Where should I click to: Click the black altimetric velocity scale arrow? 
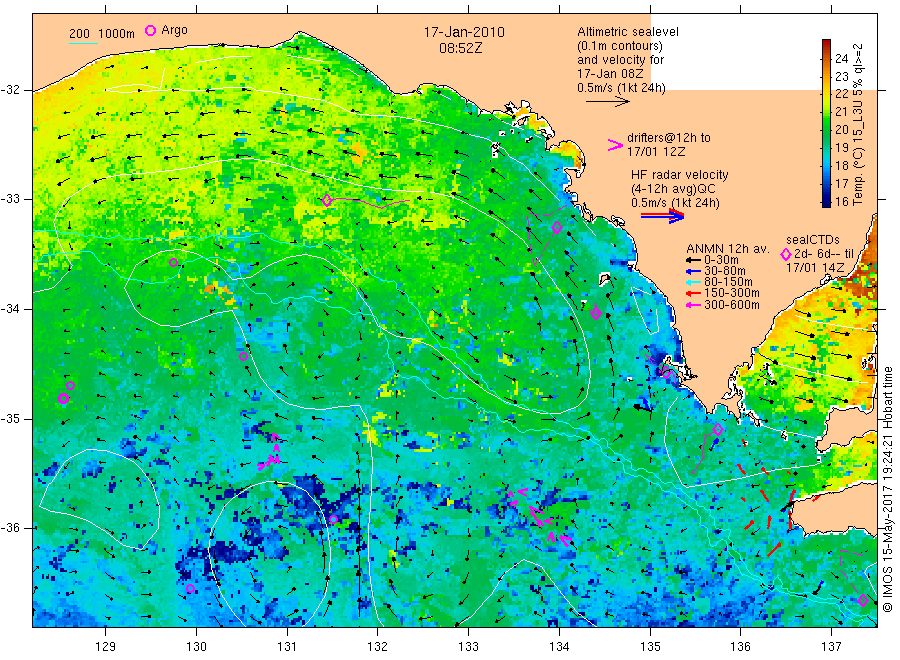pos(608,102)
